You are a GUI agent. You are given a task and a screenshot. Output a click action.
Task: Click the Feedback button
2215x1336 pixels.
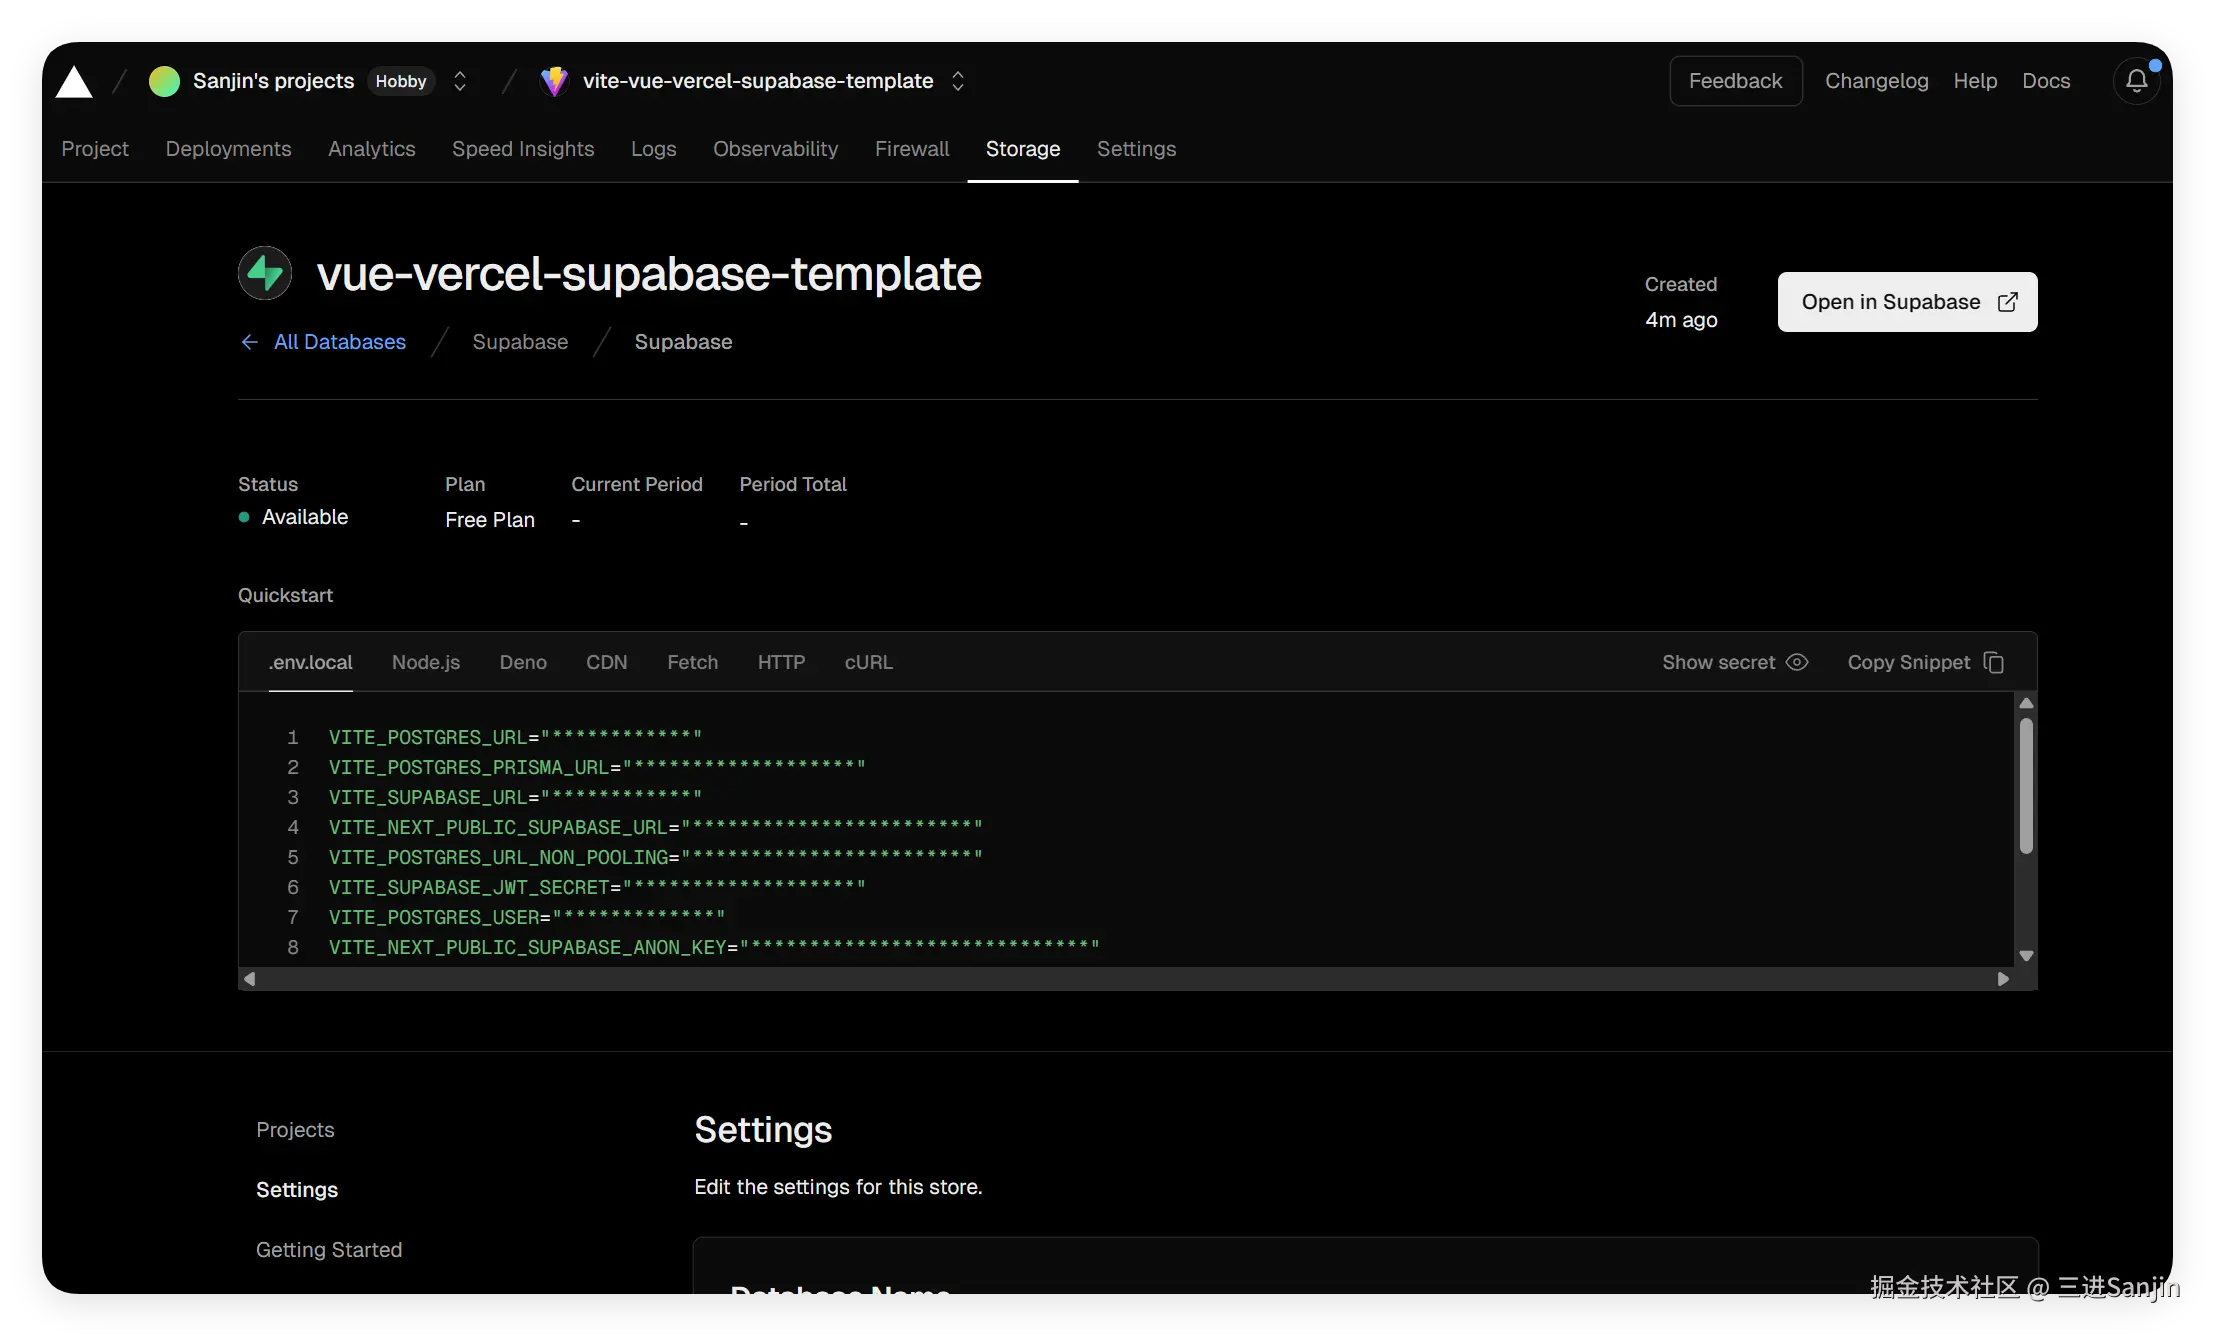[1735, 81]
